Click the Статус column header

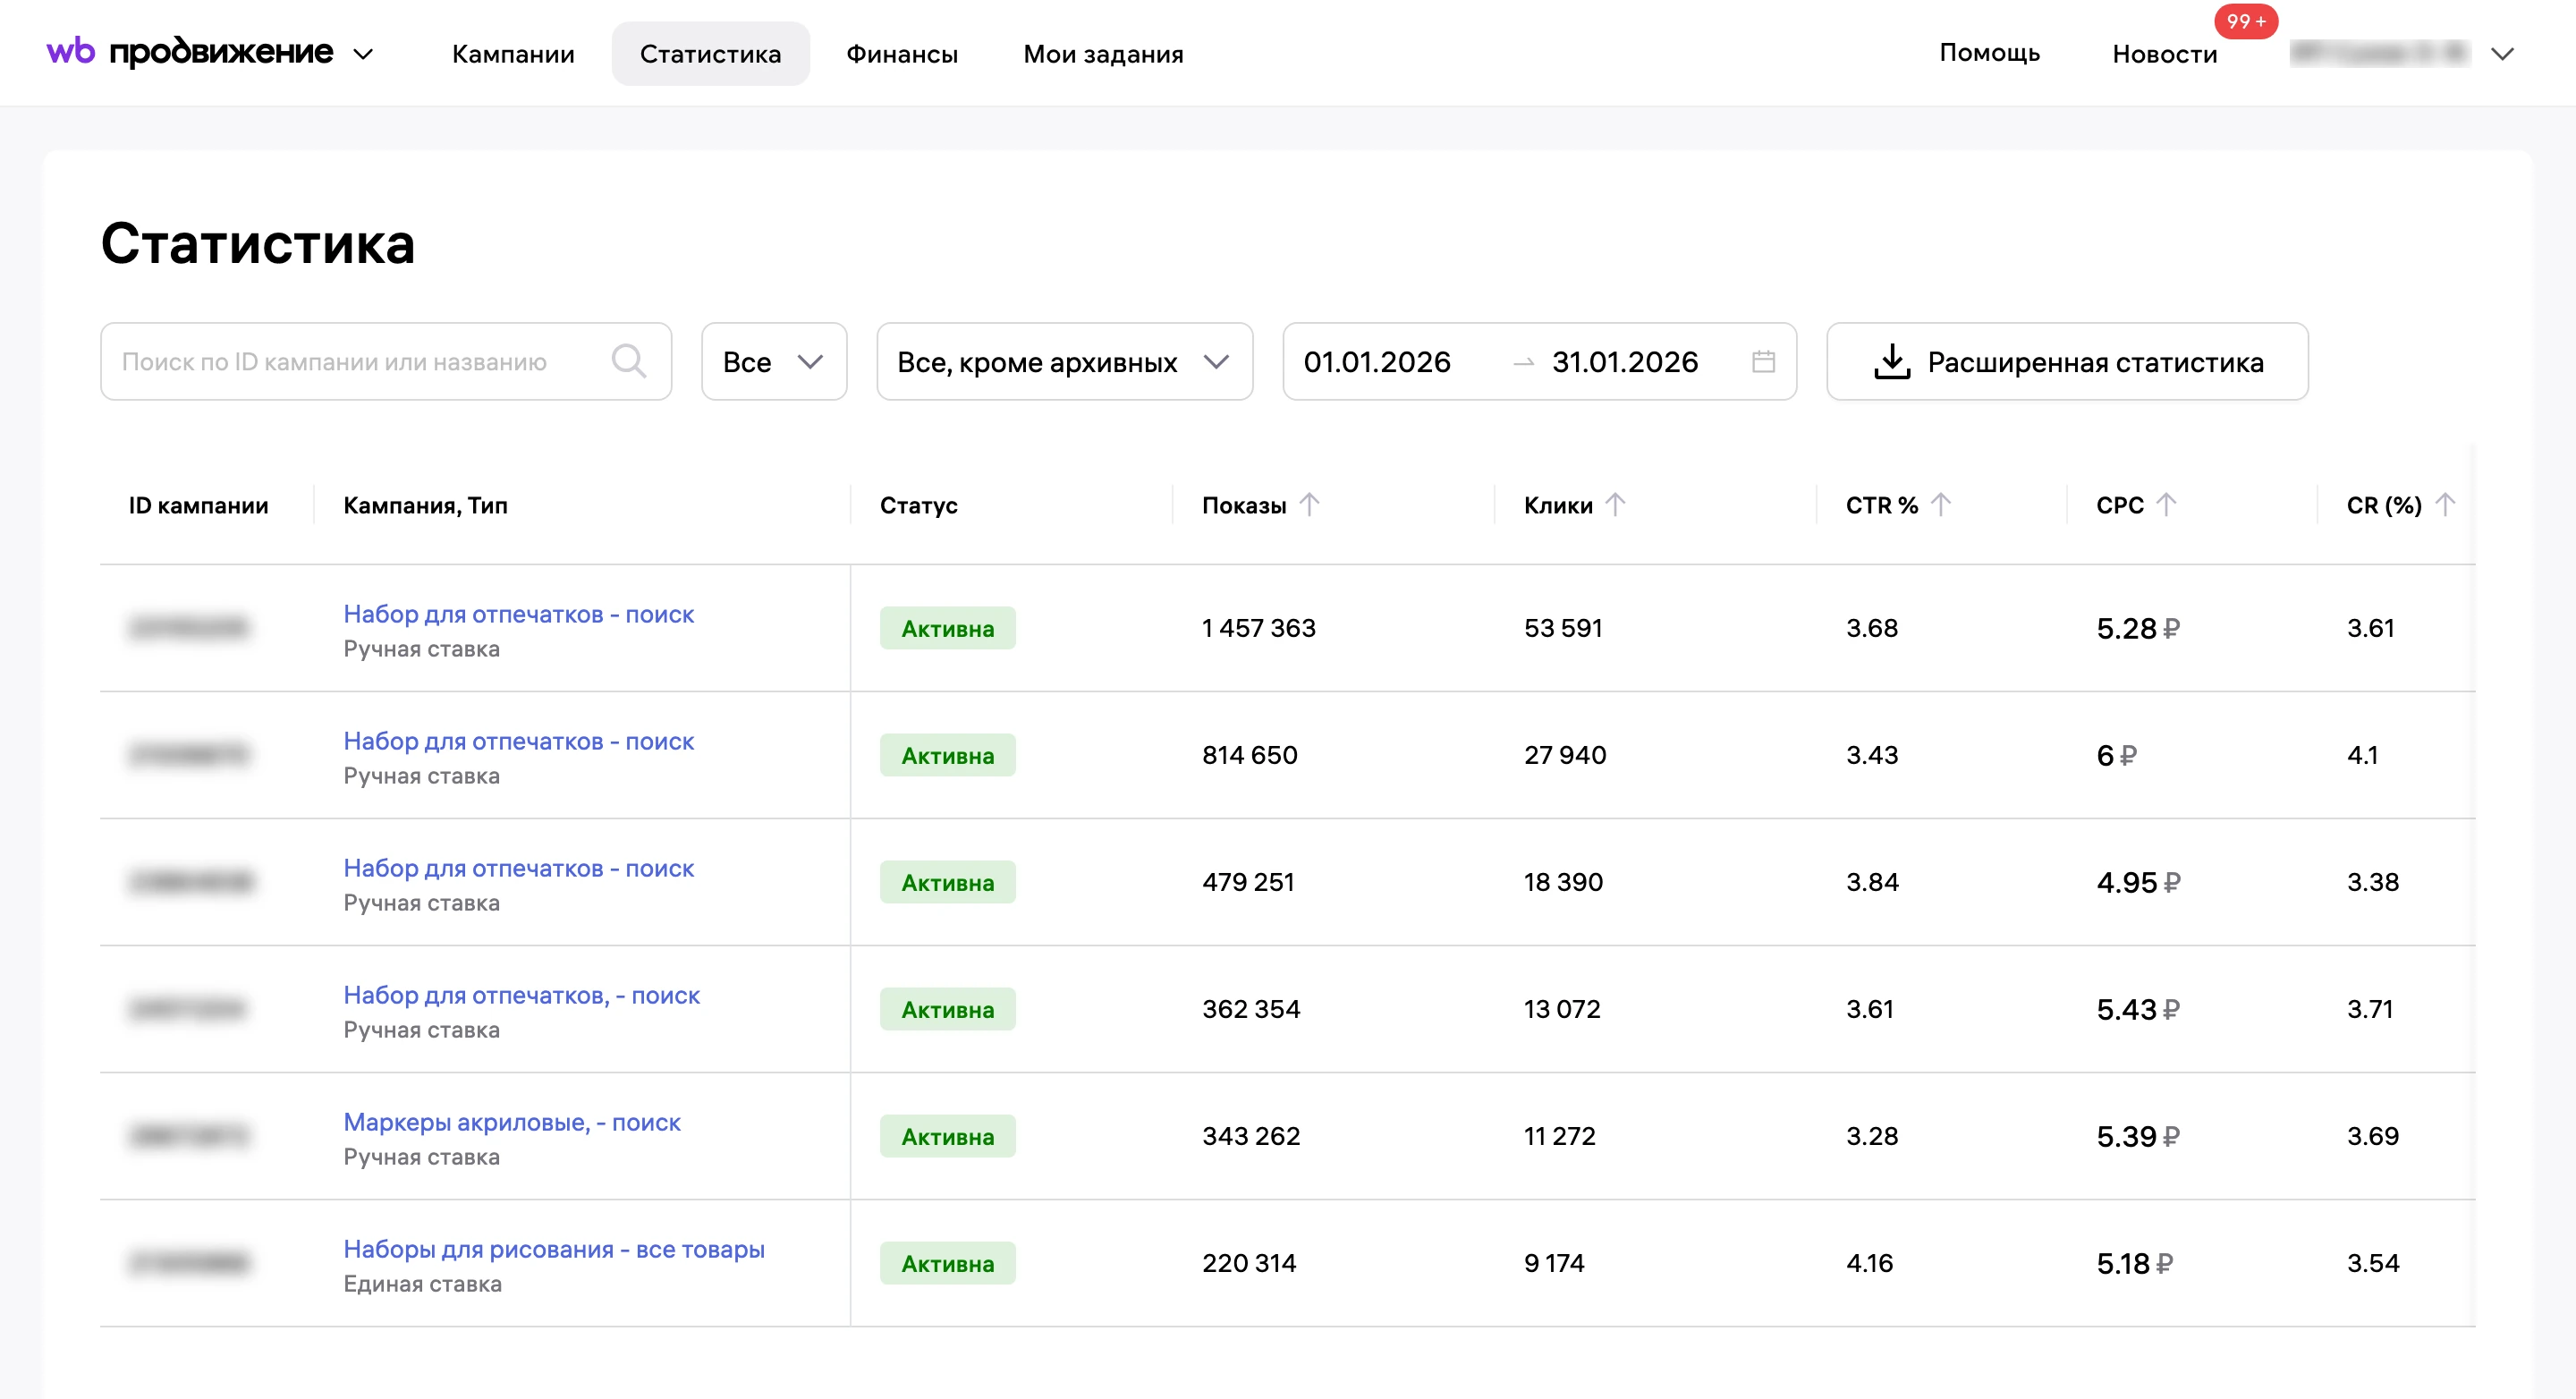pyautogui.click(x=918, y=505)
